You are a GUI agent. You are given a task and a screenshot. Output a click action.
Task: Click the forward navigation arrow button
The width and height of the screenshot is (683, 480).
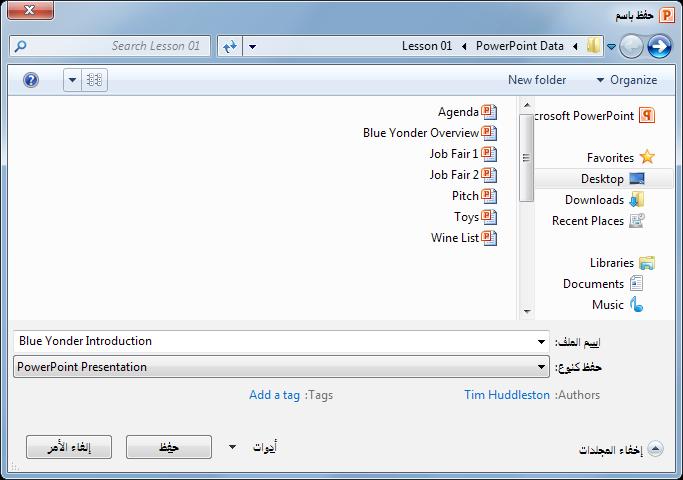tap(659, 46)
